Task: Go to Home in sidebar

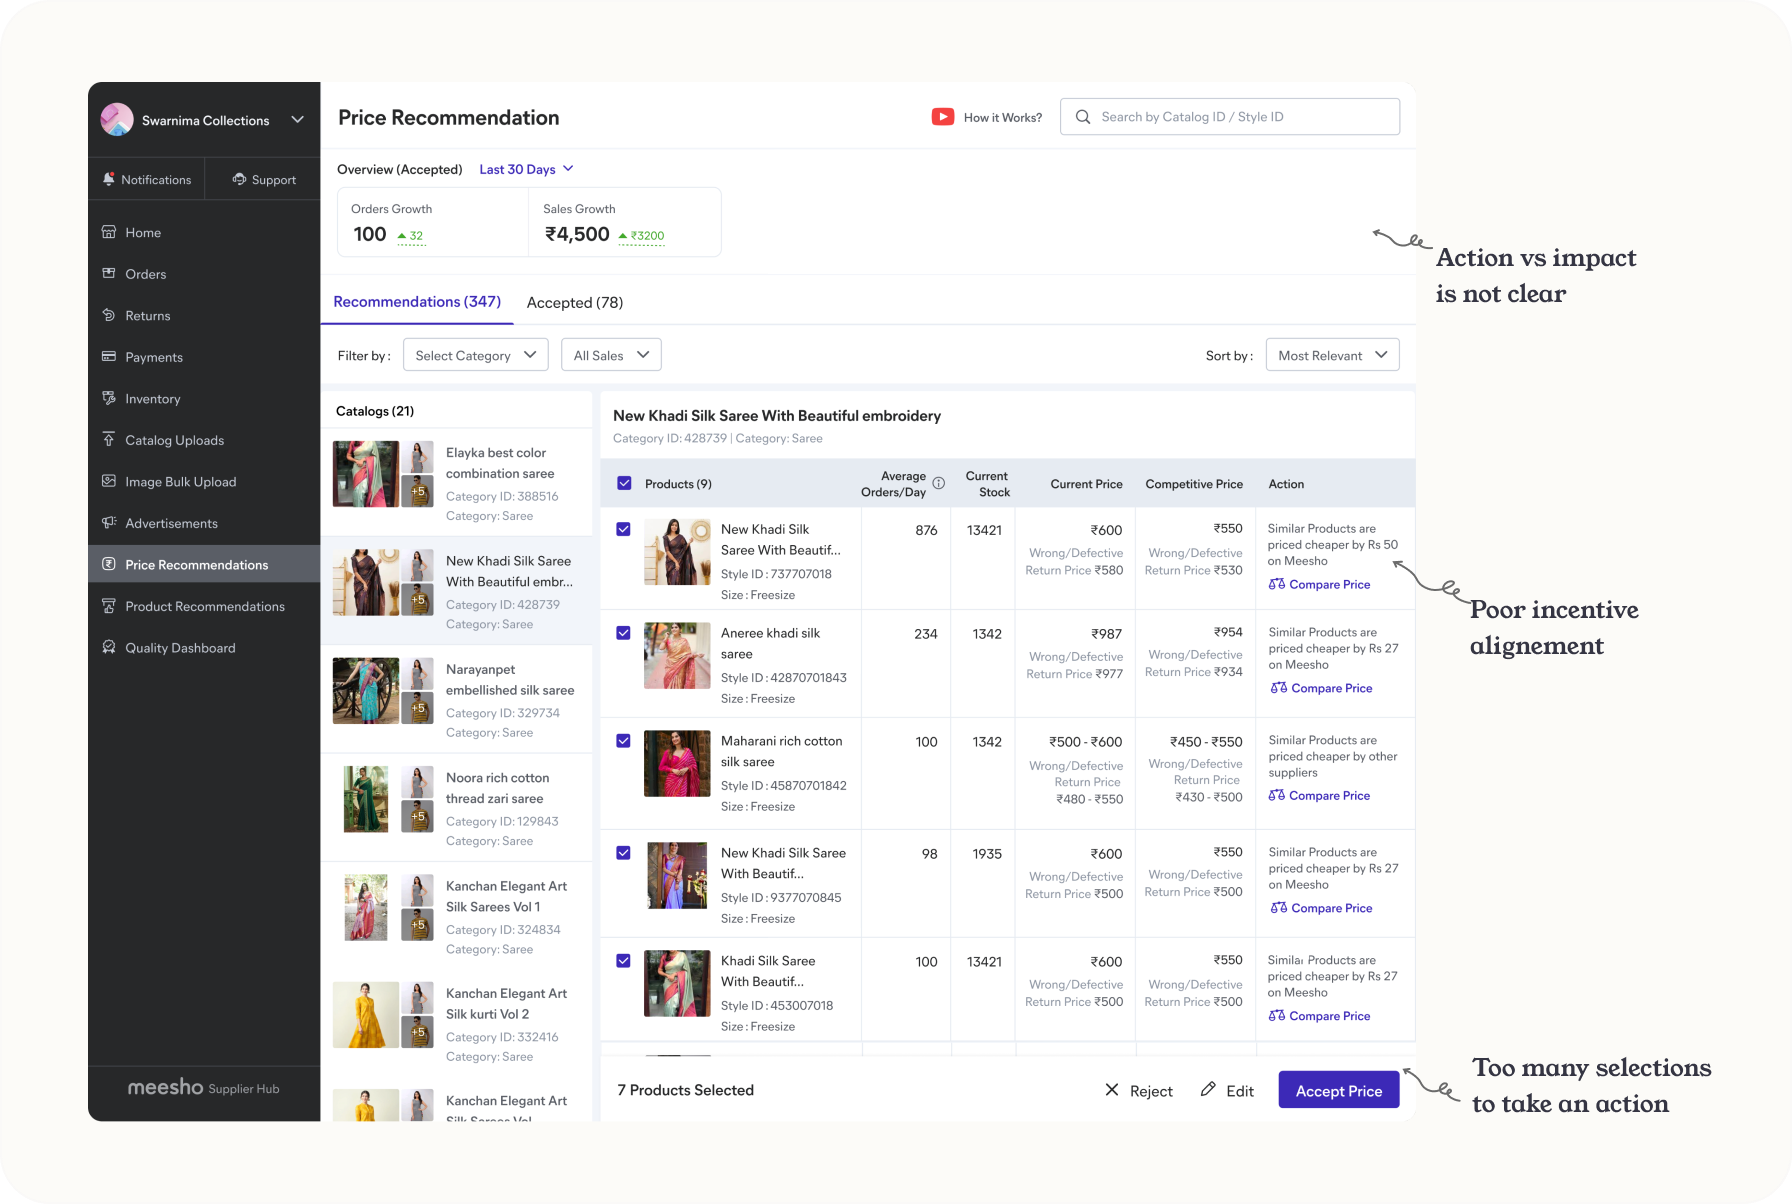Action: click(204, 232)
